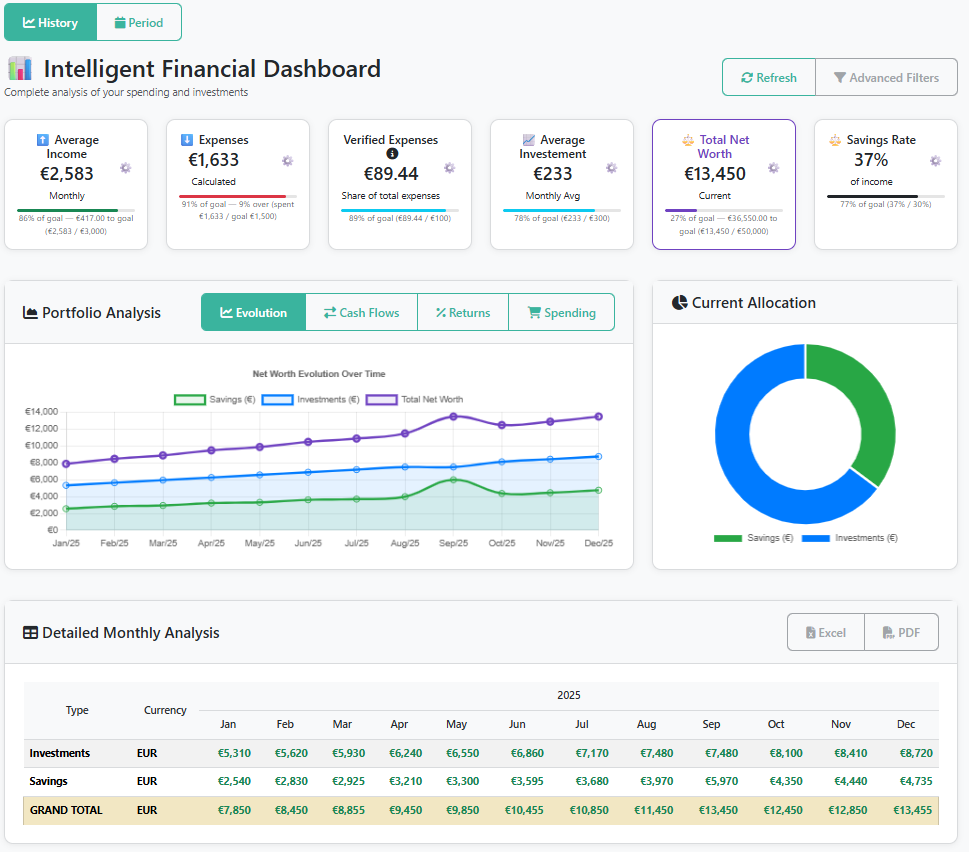969x852 pixels.
Task: Click the gear icon on Average Income card
Action: coord(125,168)
